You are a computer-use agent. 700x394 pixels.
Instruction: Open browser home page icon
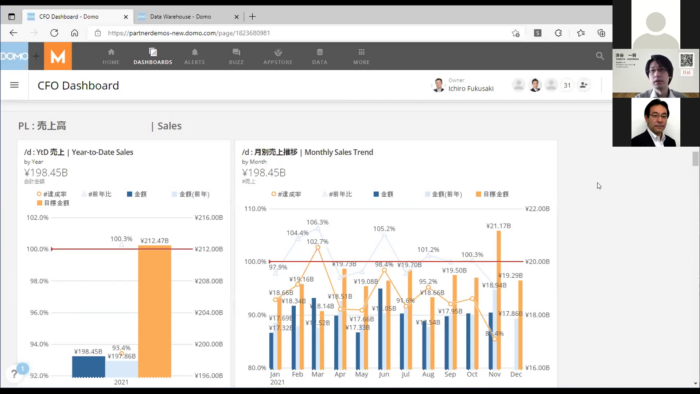75,33
